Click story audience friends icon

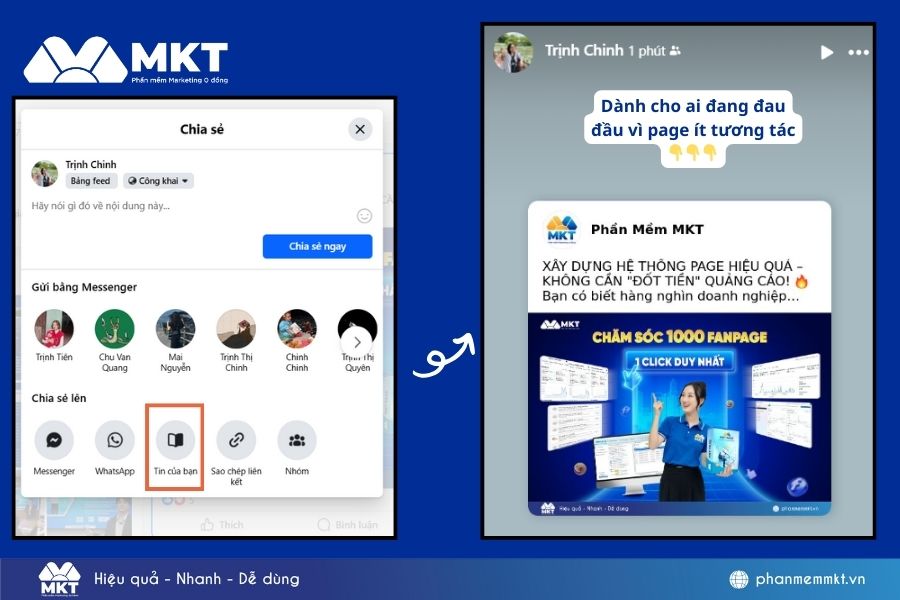[x=675, y=51]
